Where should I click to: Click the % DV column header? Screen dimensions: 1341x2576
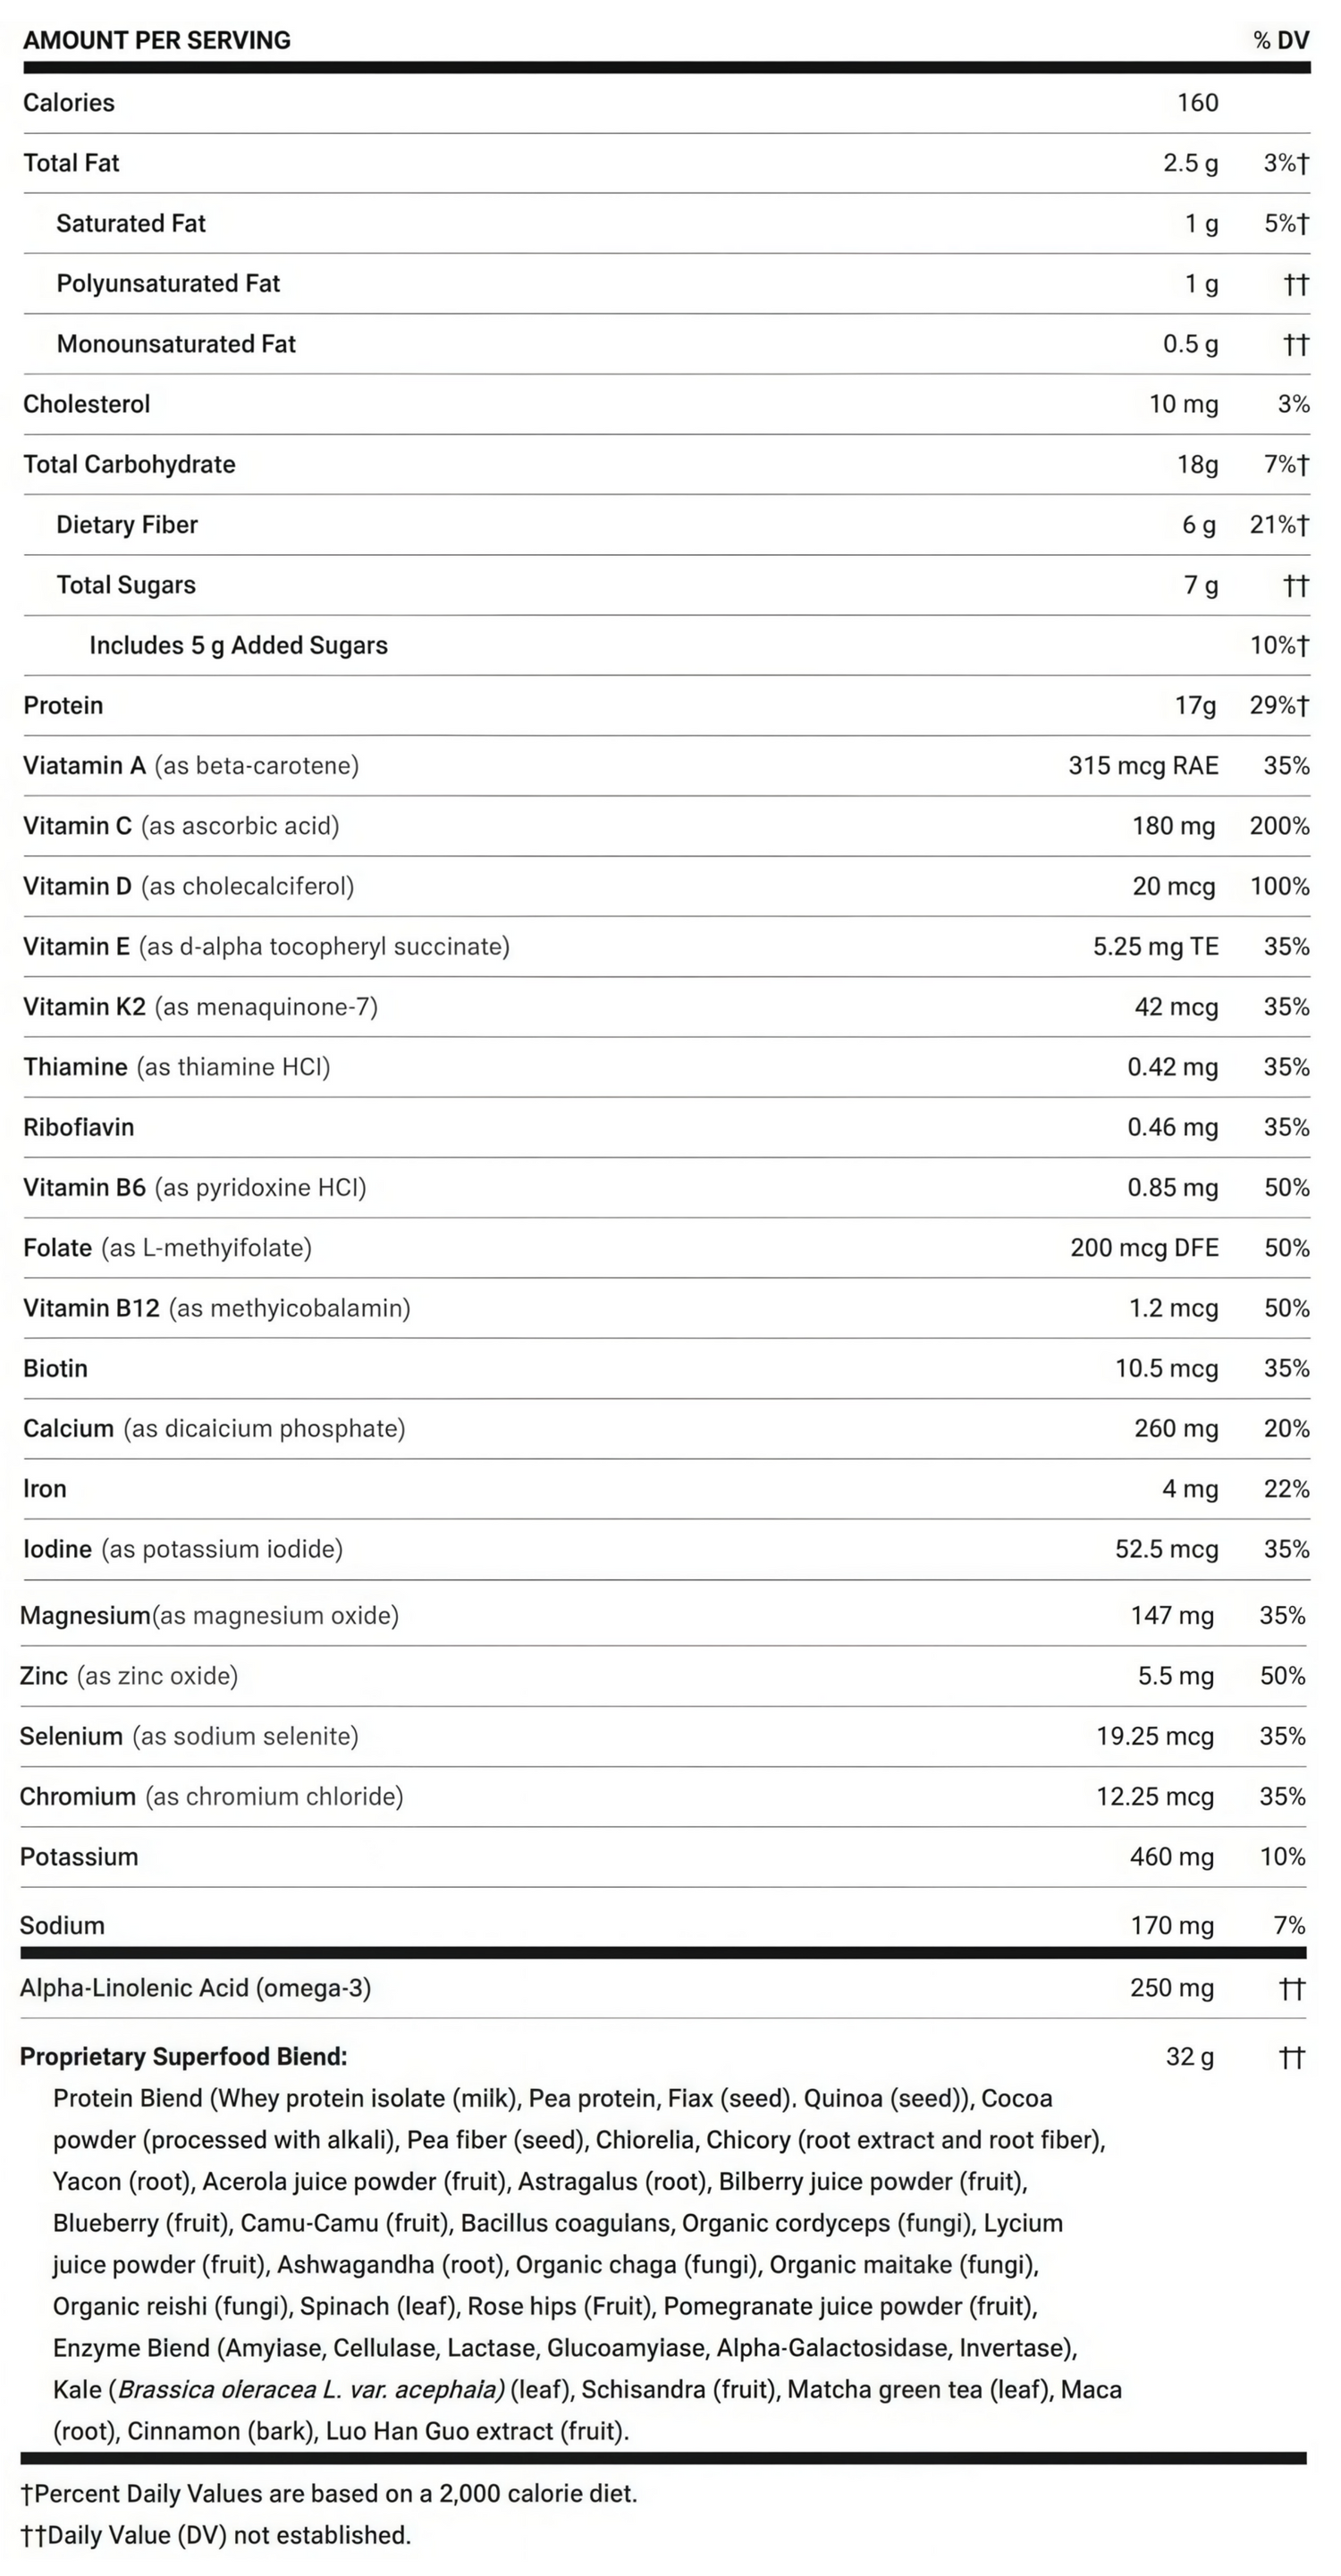pos(1280,40)
